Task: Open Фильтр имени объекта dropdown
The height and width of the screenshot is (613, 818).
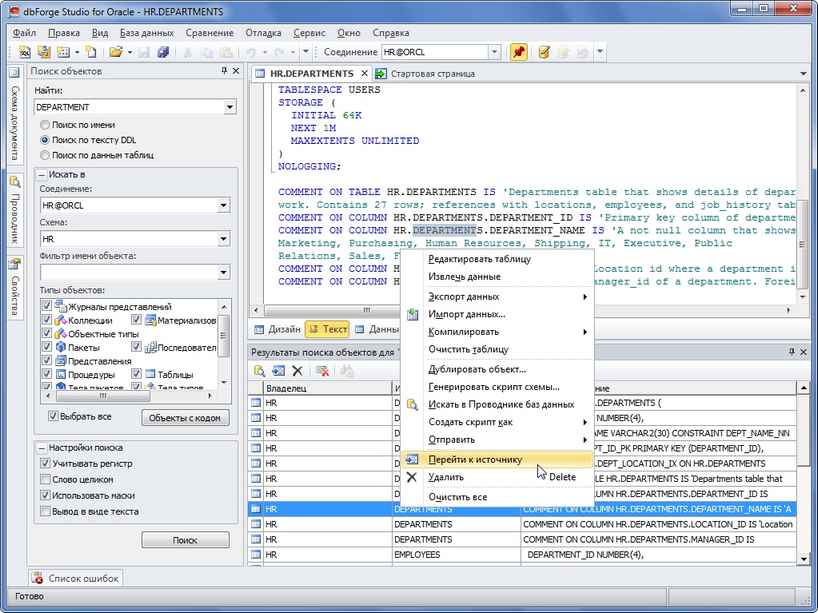Action: pos(223,272)
